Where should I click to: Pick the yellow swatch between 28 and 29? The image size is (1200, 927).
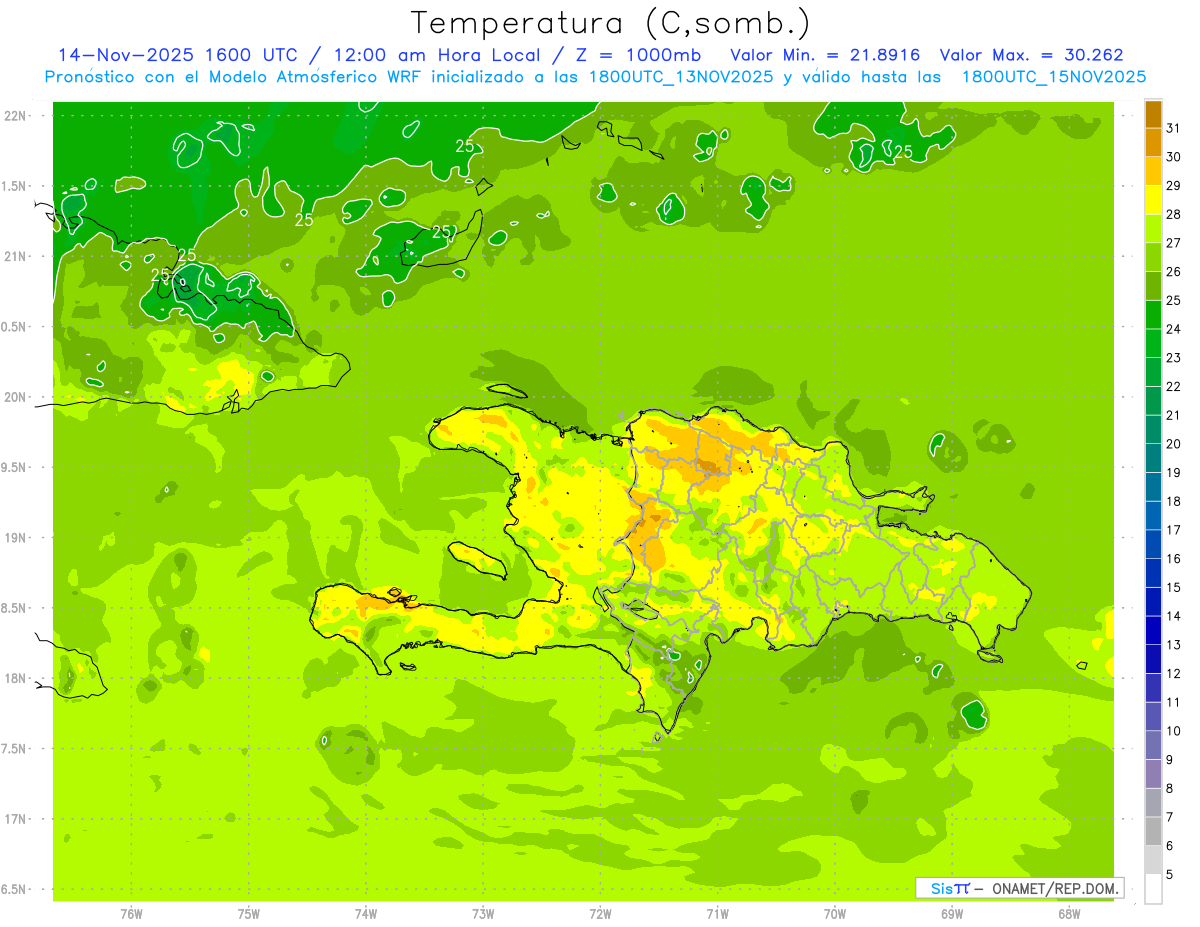1153,200
